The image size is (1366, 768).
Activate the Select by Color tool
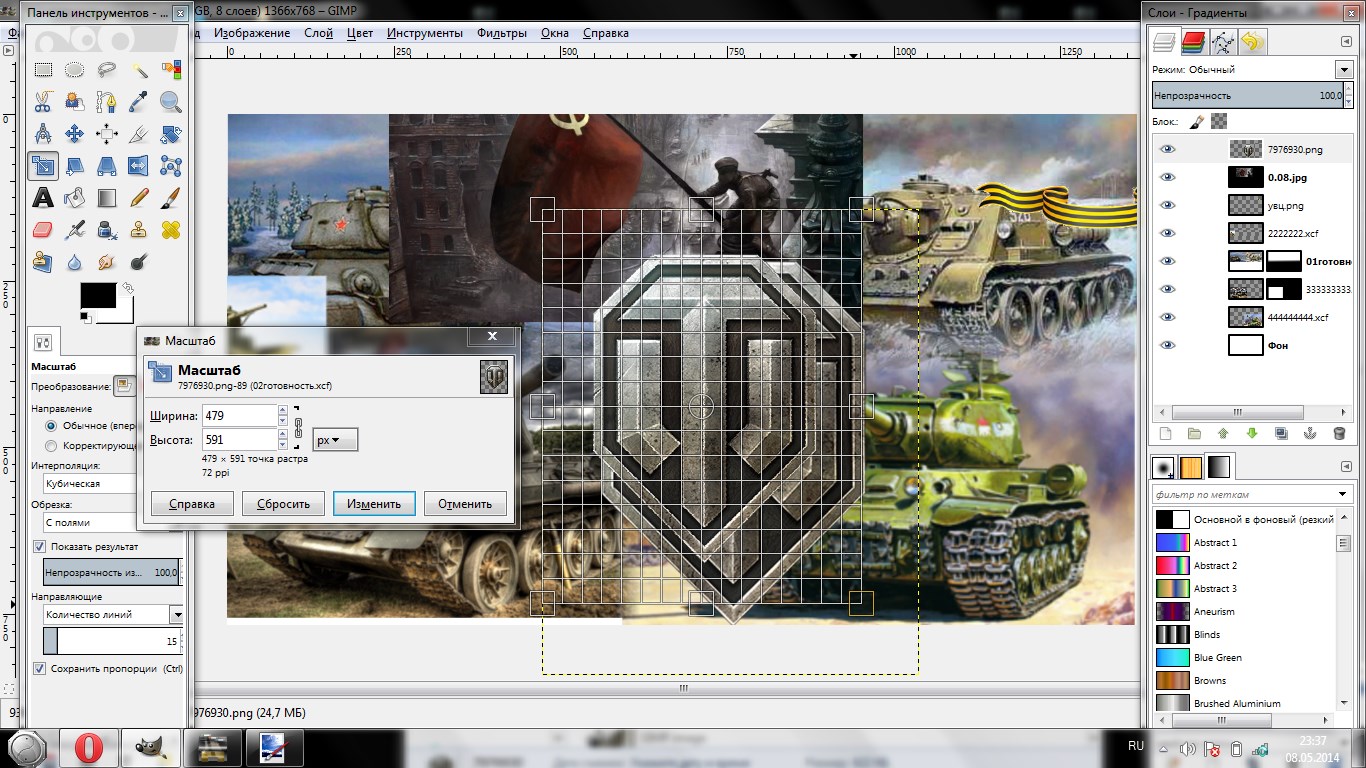[171, 70]
